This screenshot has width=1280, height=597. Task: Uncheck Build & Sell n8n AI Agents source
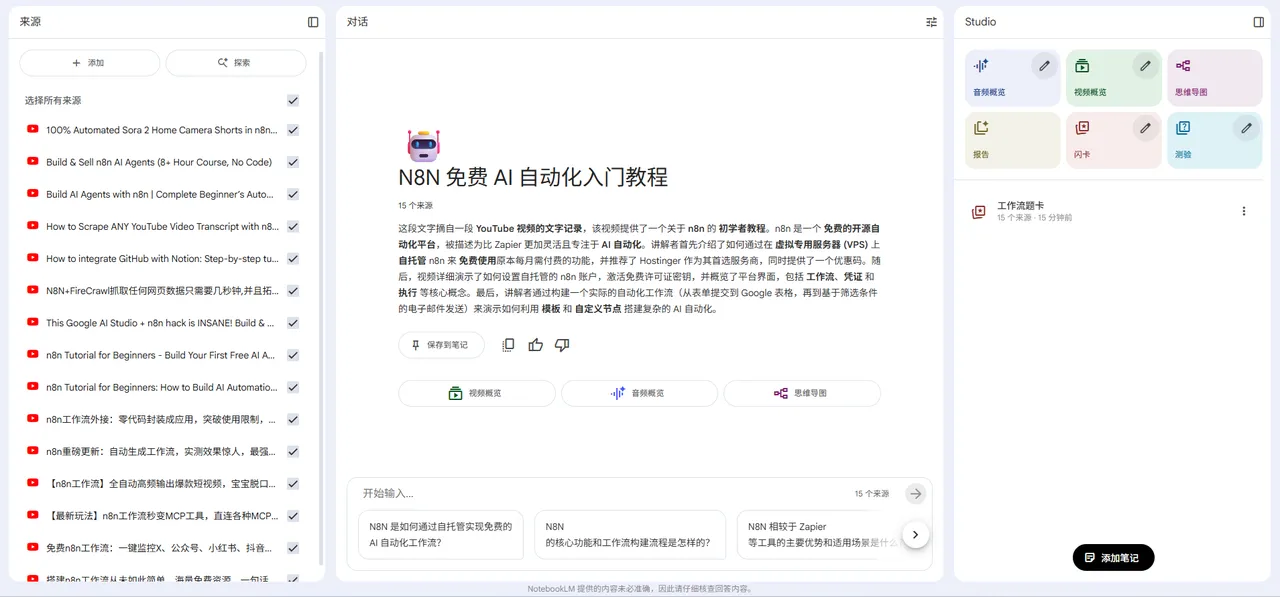(x=293, y=162)
